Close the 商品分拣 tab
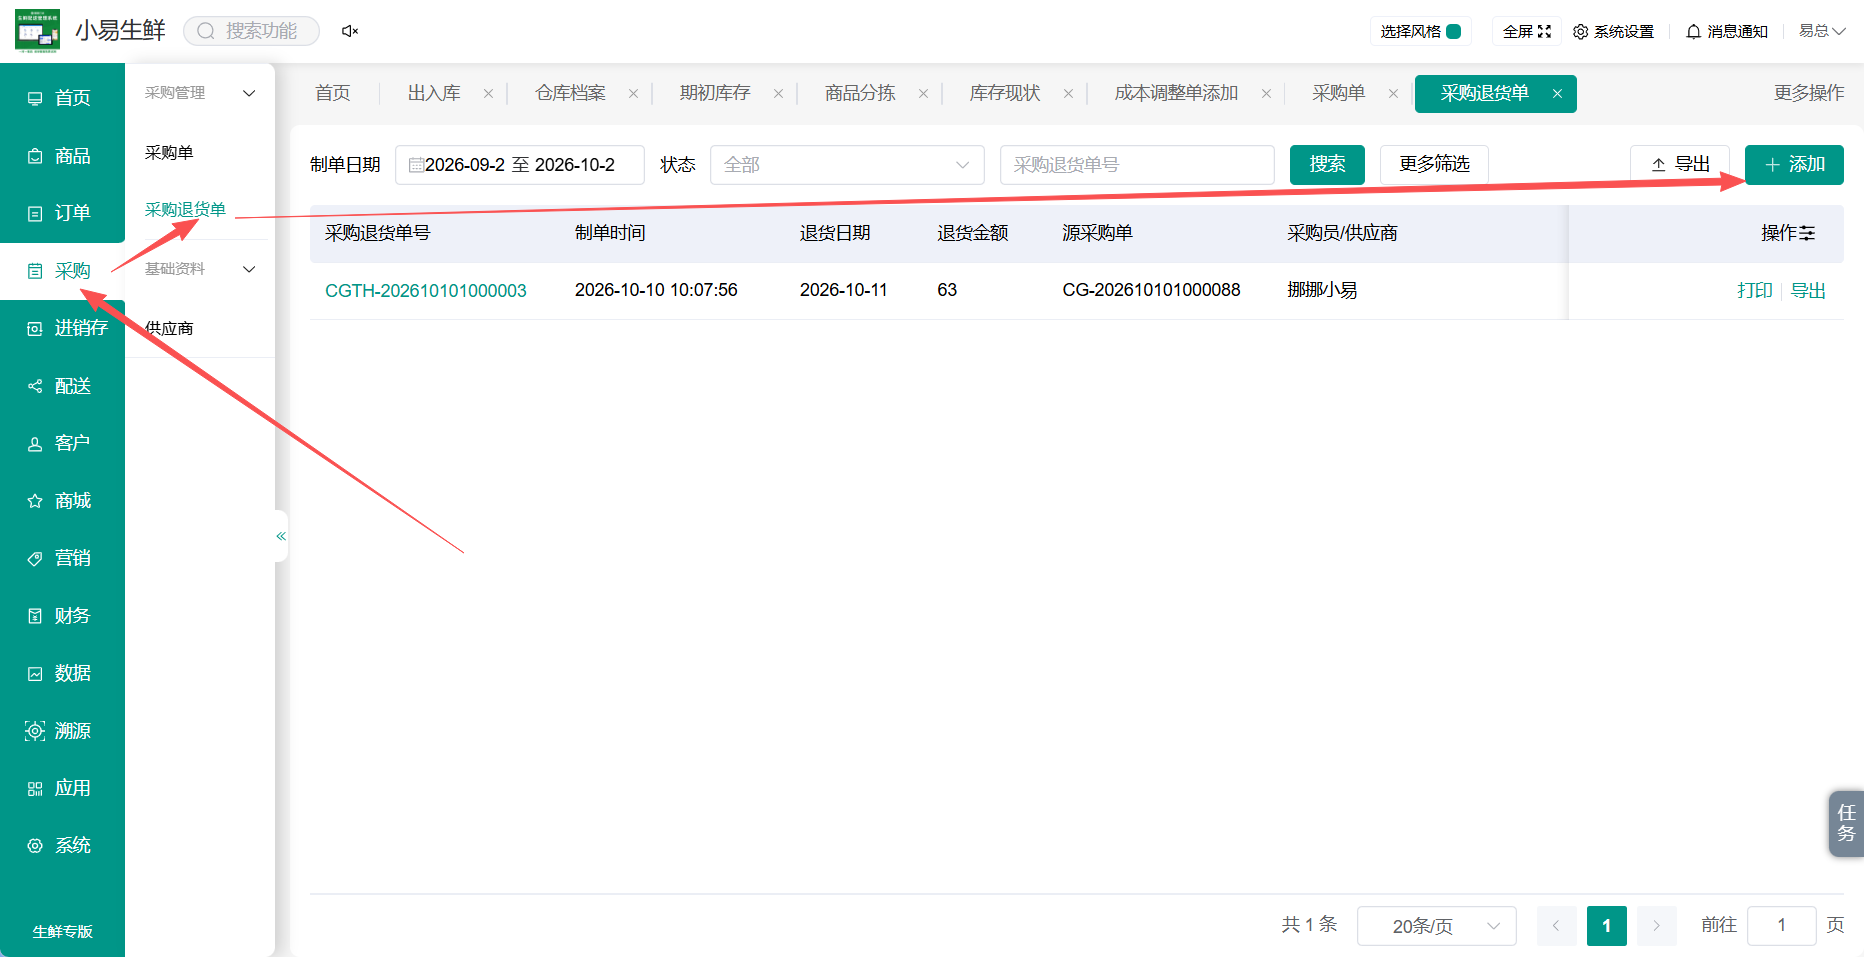Image resolution: width=1864 pixels, height=957 pixels. coord(923,94)
